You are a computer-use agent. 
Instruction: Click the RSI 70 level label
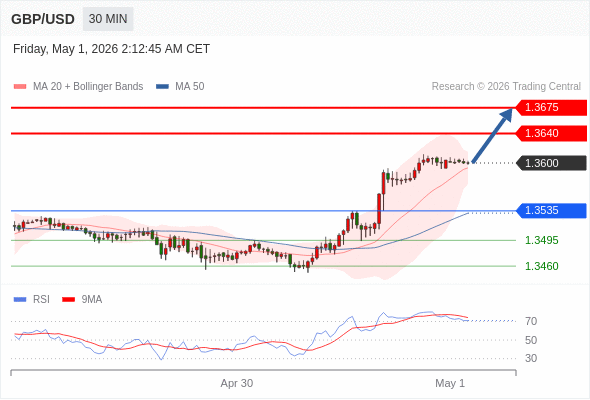[x=531, y=321]
